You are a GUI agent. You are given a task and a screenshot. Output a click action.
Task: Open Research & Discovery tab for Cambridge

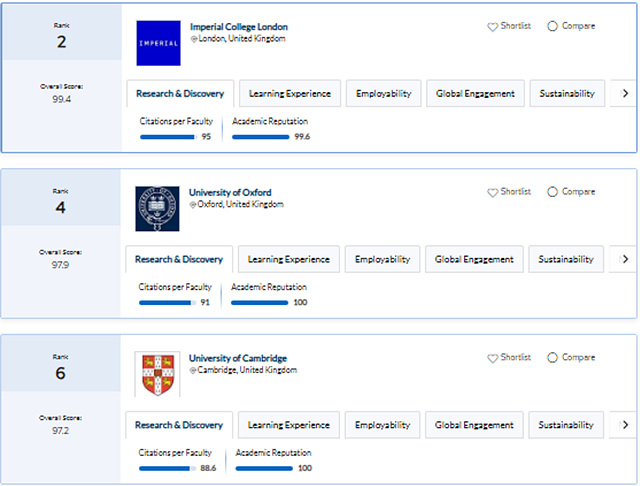[x=179, y=425]
